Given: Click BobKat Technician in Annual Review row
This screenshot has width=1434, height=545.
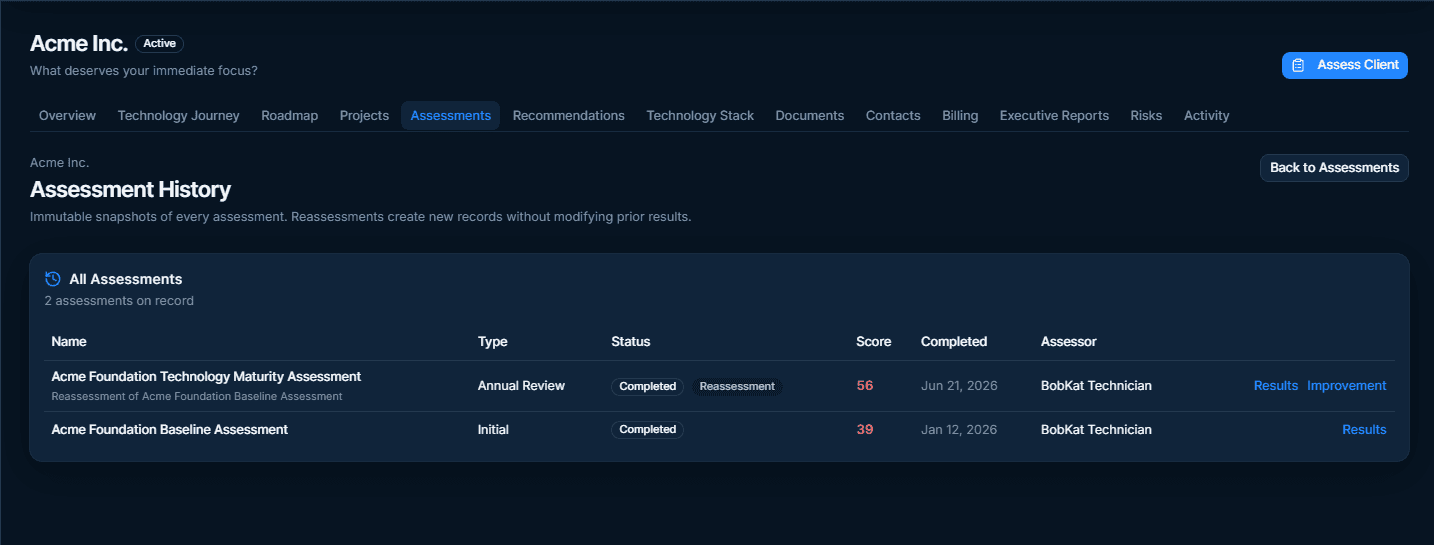Looking at the screenshot, I should point(1096,386).
